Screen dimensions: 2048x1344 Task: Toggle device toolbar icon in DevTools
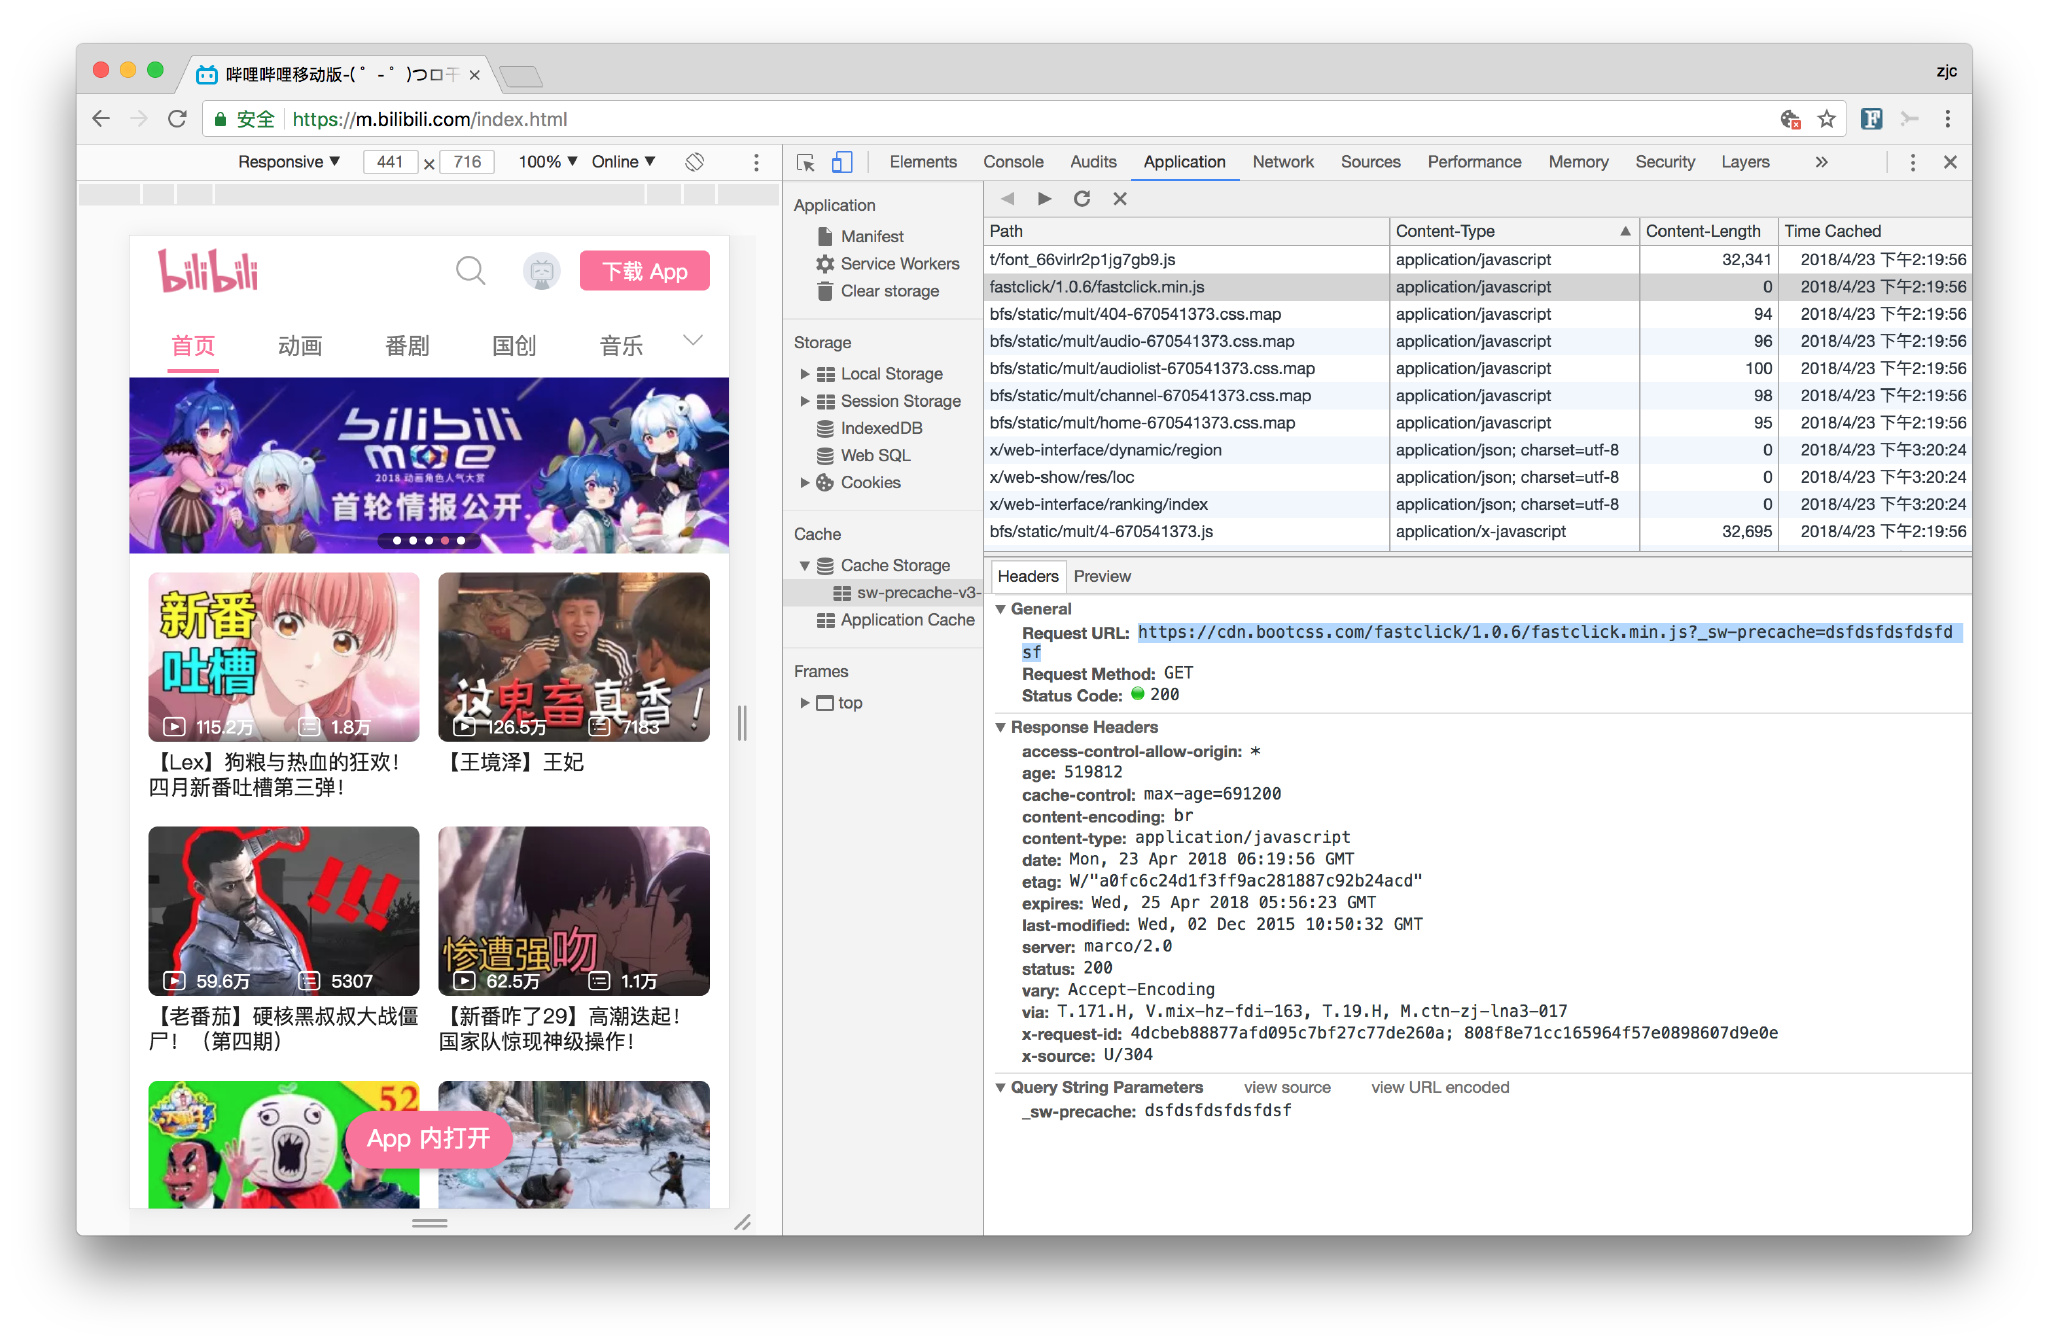pyautogui.click(x=842, y=162)
